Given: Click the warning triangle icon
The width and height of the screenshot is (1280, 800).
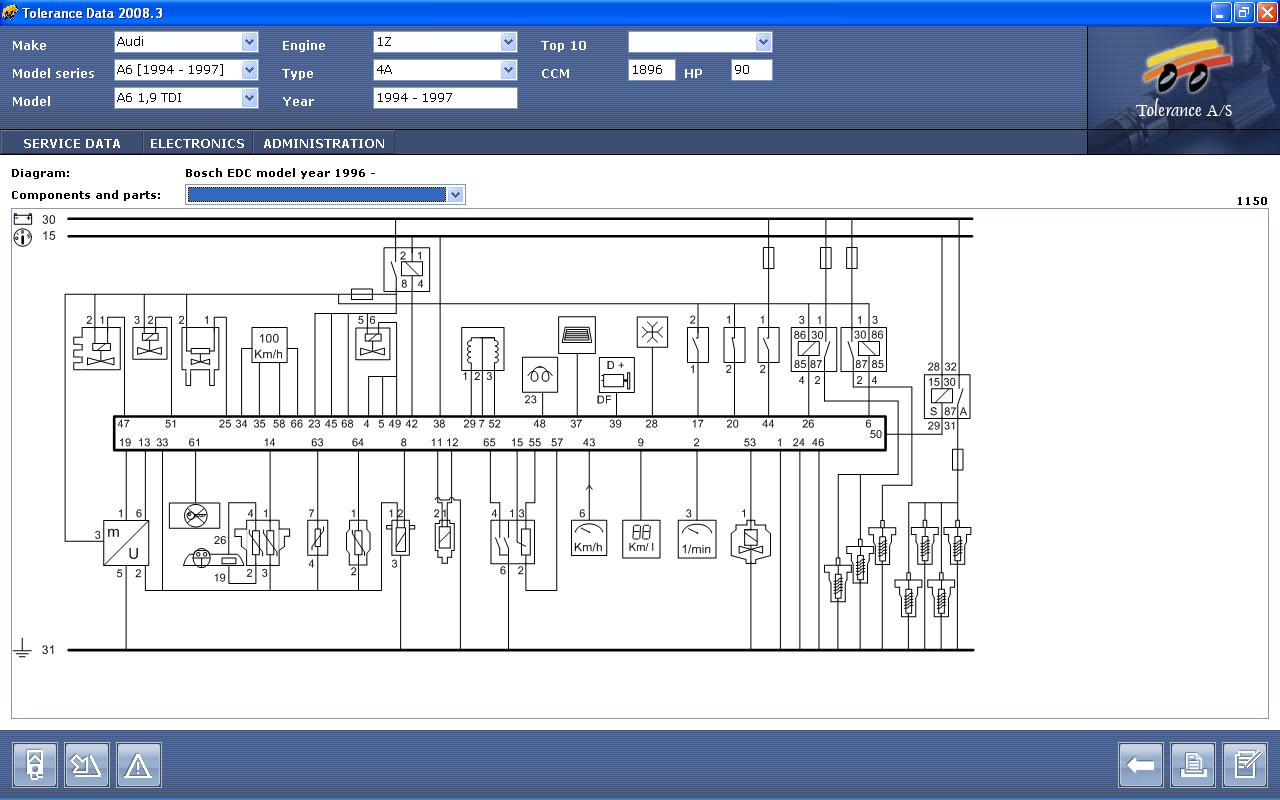Looking at the screenshot, I should [138, 765].
